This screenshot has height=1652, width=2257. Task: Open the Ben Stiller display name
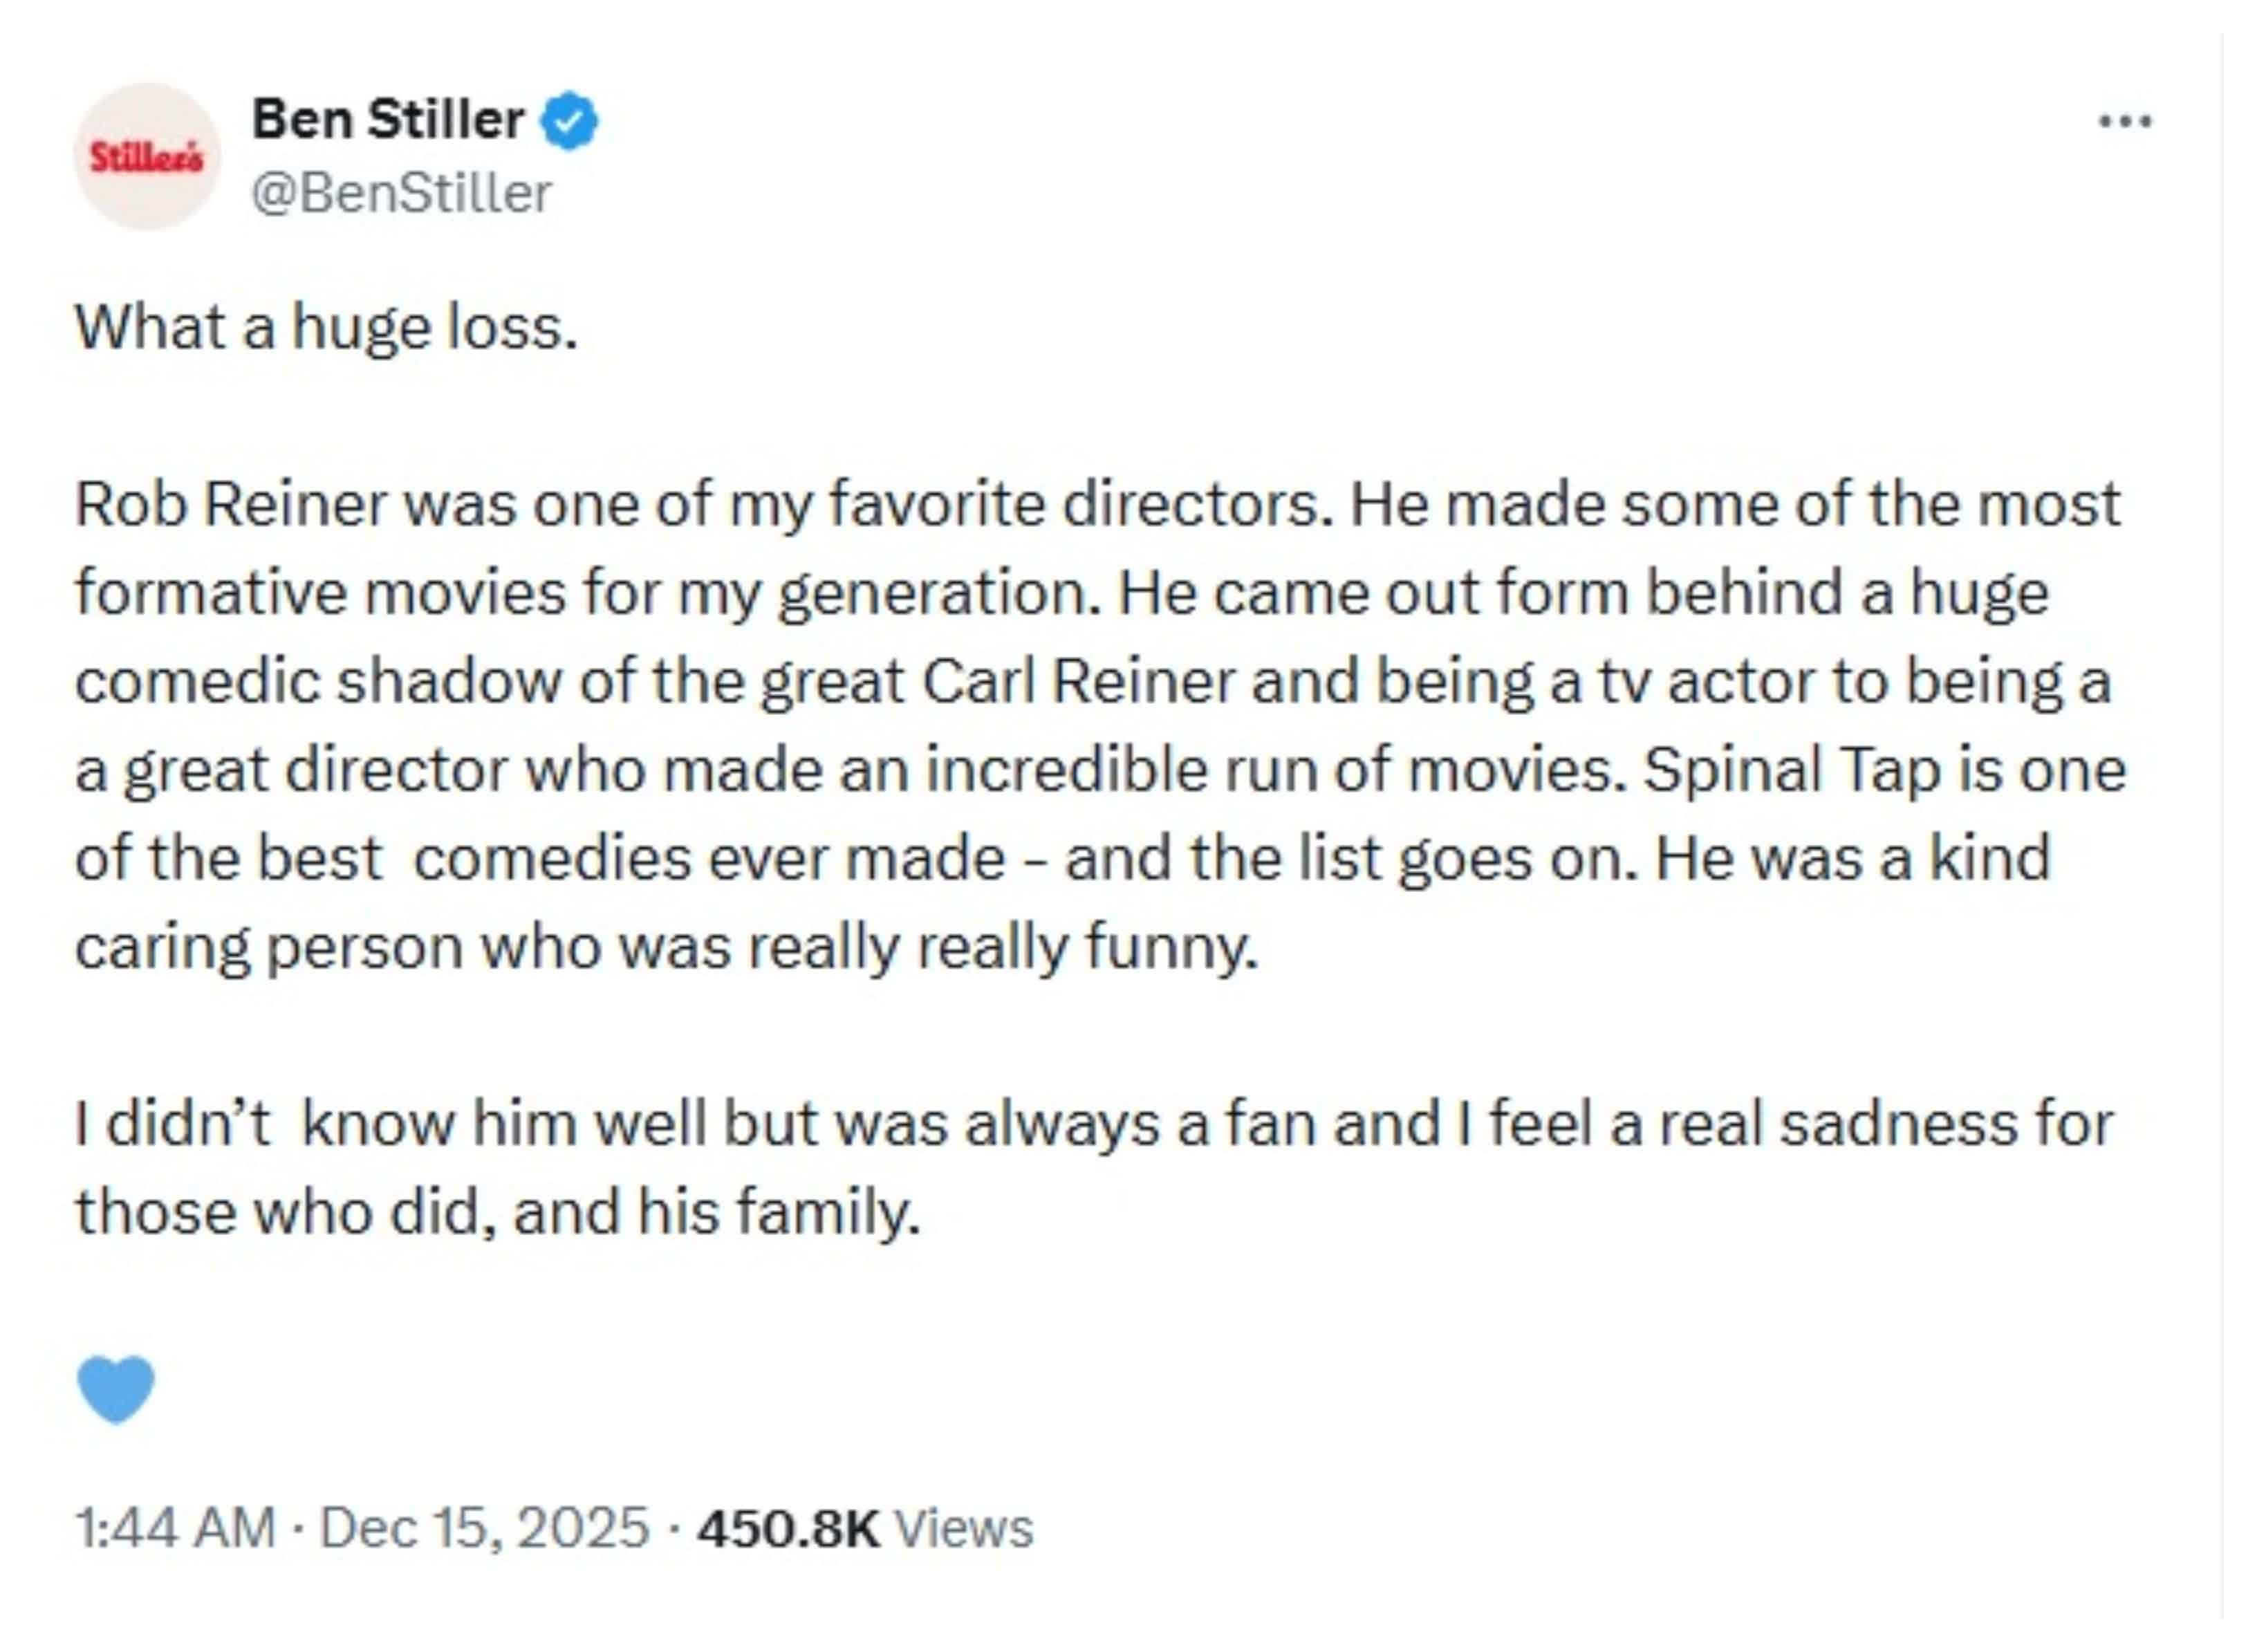coord(388,120)
